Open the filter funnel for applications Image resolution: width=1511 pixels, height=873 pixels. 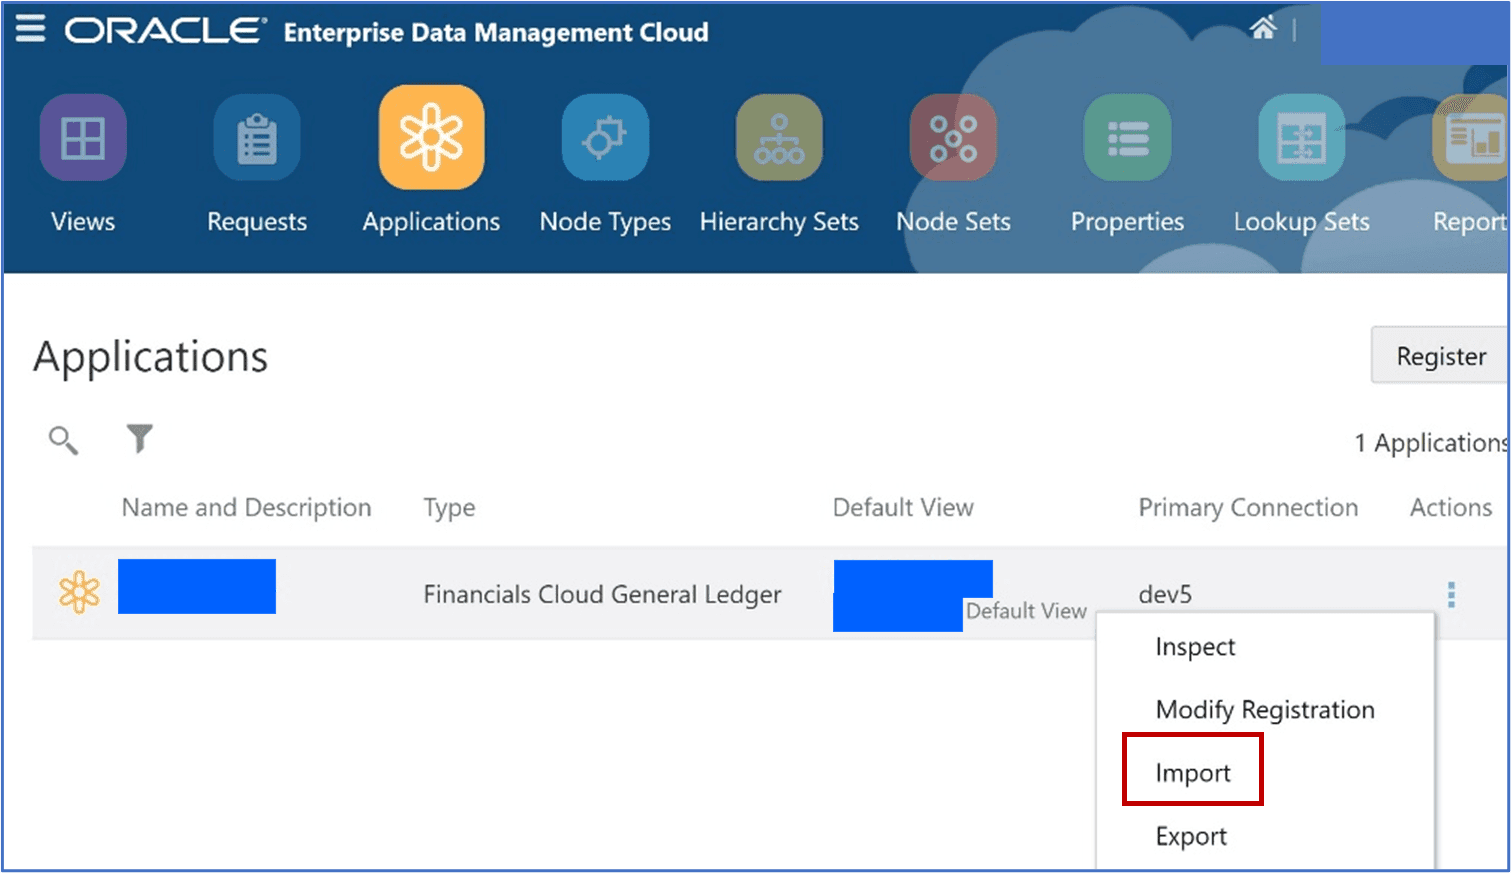tap(140, 438)
